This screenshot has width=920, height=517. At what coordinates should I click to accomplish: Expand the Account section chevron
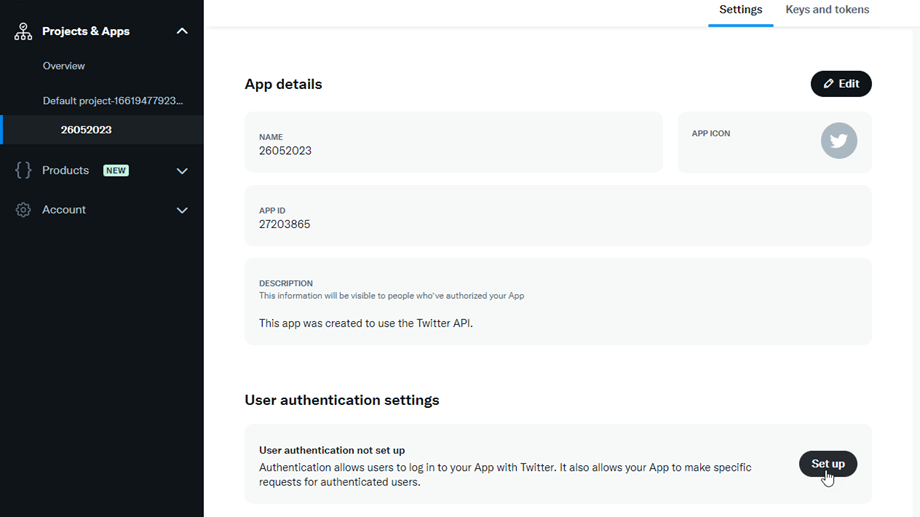[x=182, y=210]
